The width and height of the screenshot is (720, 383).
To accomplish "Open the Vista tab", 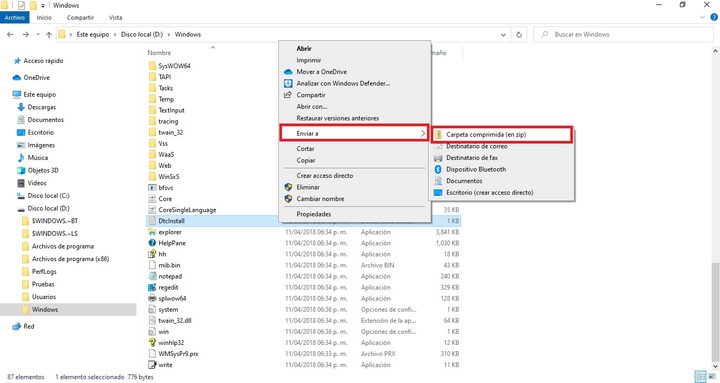I will click(x=115, y=17).
